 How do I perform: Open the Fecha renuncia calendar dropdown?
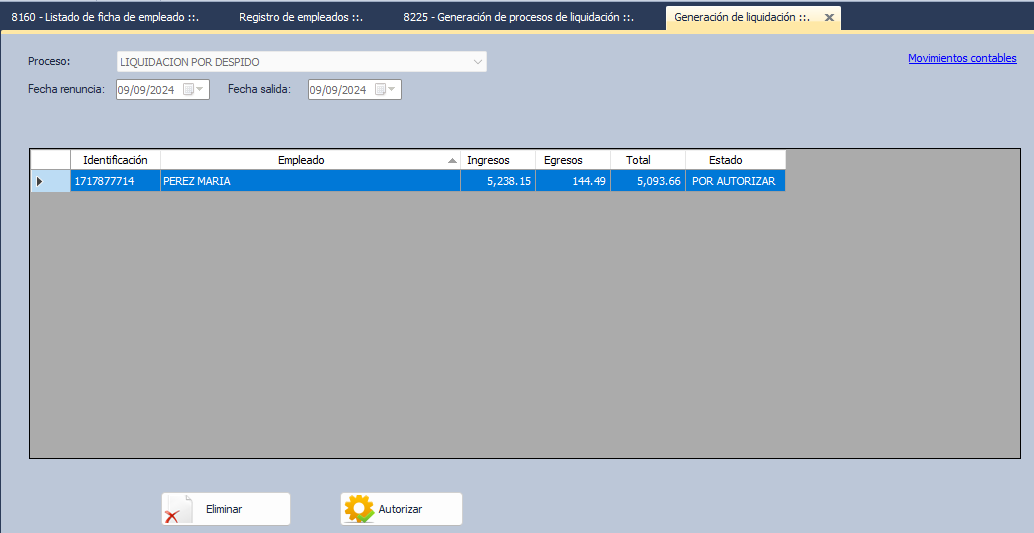(x=201, y=90)
